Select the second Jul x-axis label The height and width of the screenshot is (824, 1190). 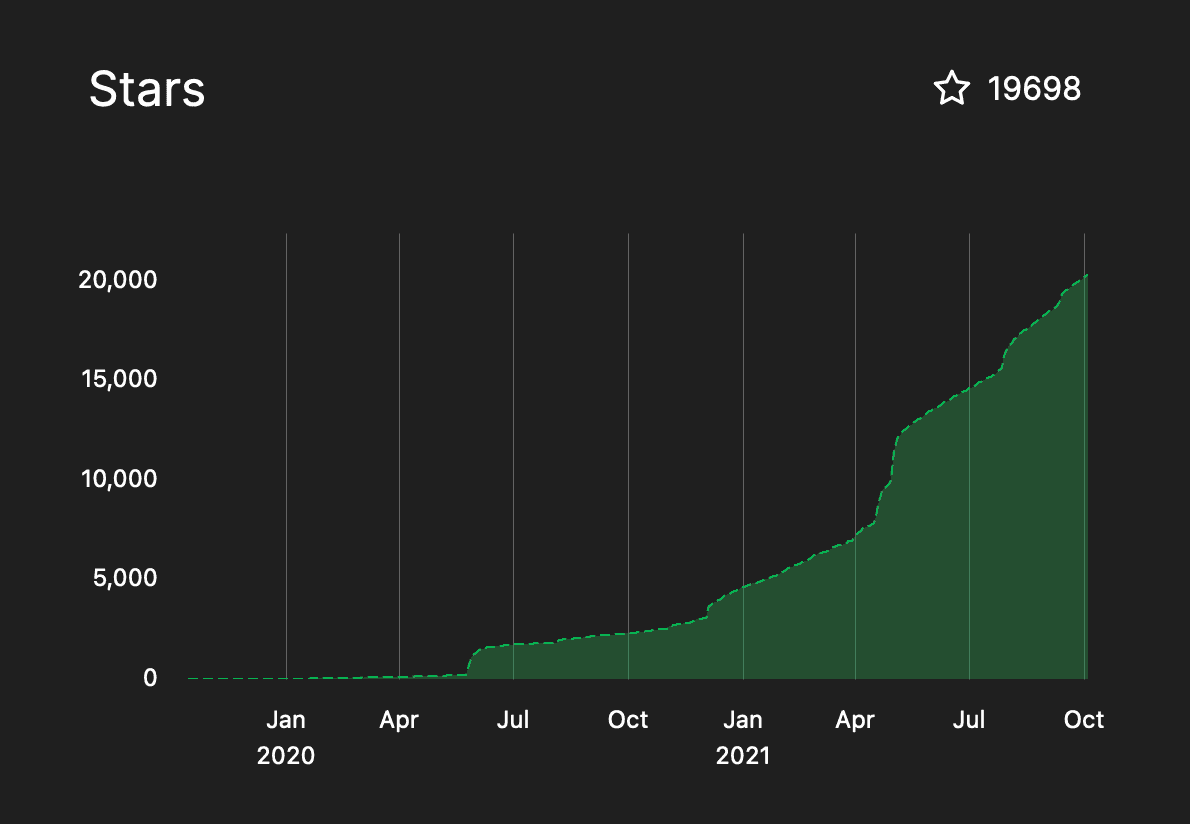[x=969, y=720]
